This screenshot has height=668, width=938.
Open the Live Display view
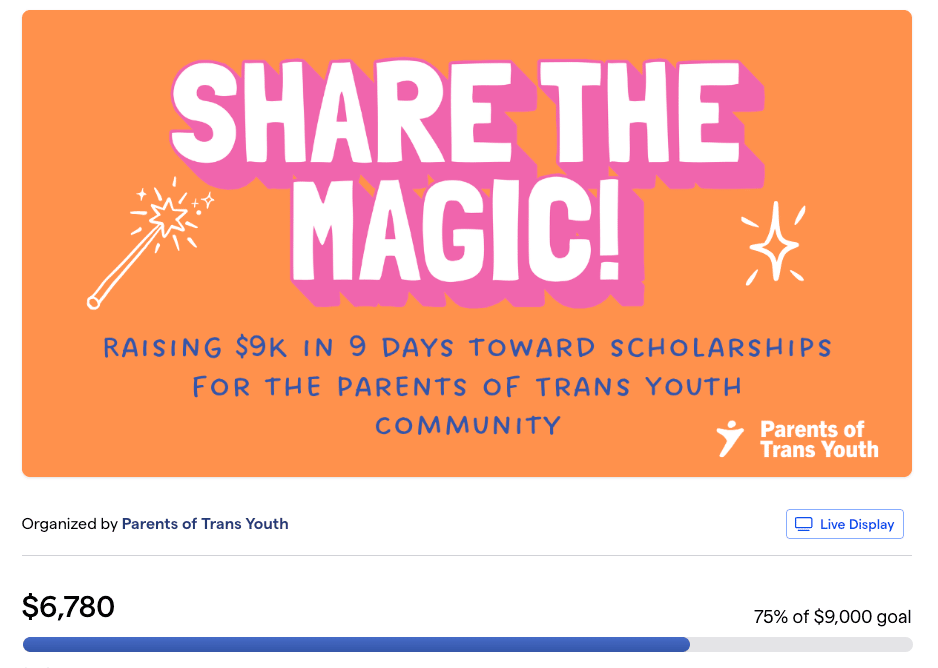(844, 524)
